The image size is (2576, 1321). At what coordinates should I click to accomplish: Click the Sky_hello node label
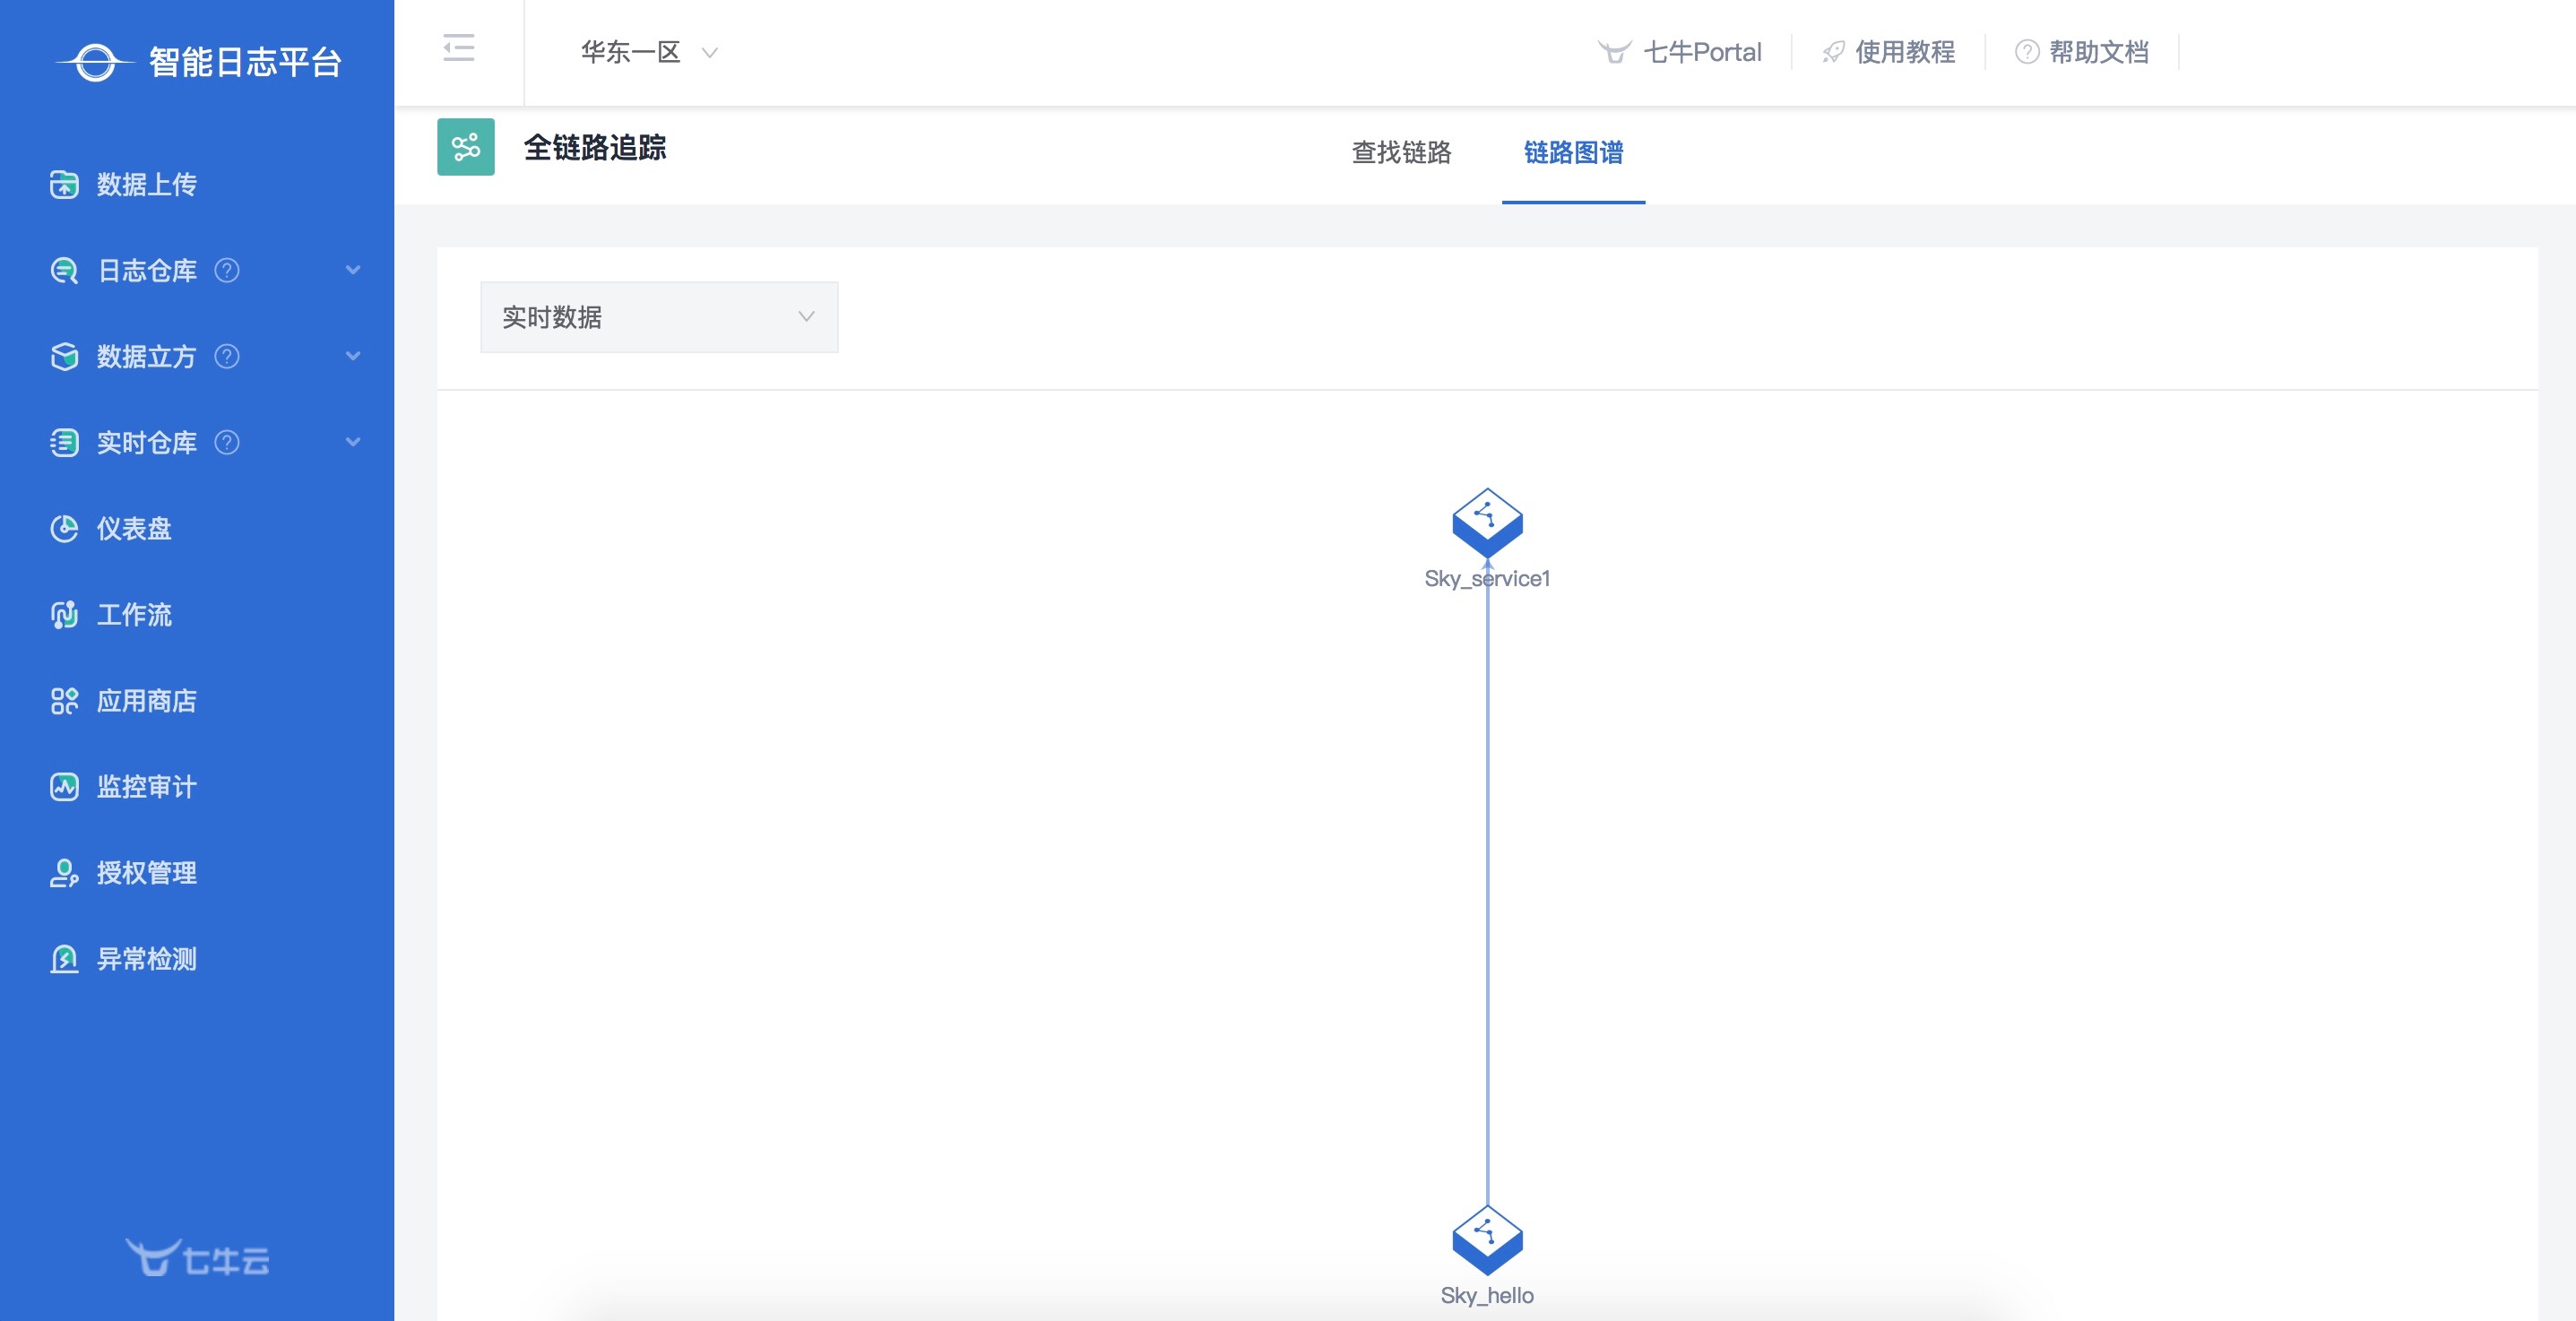[1487, 1295]
